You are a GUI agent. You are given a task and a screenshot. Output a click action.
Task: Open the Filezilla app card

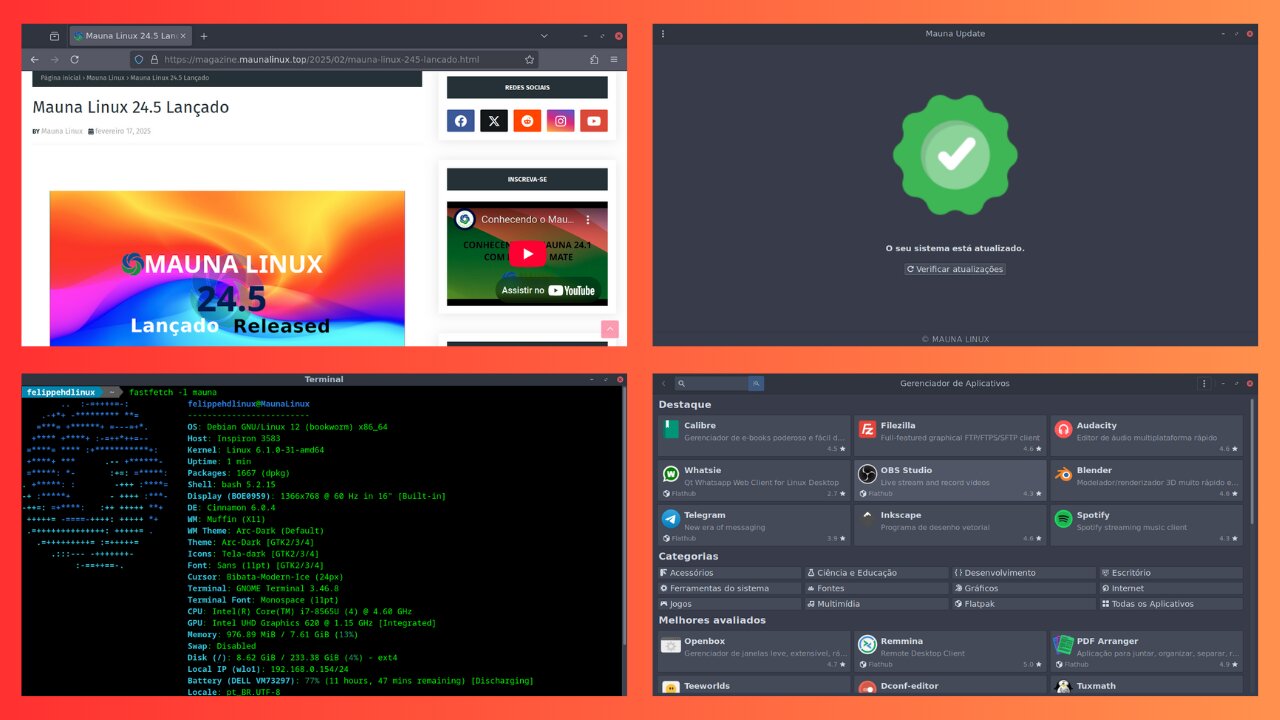point(950,436)
